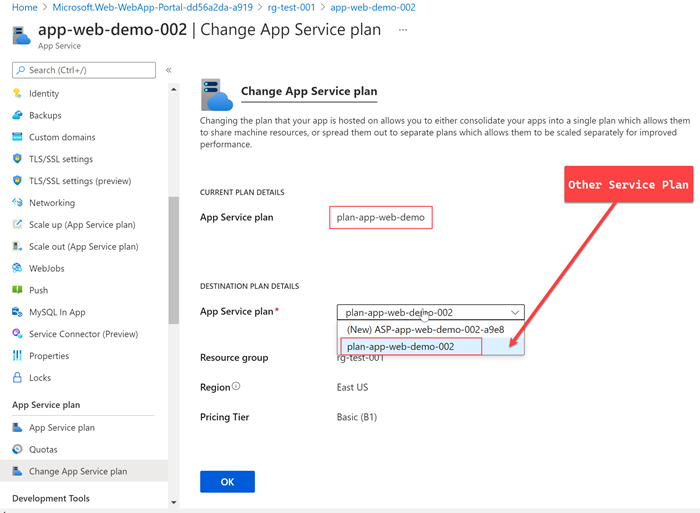The width and height of the screenshot is (700, 513).
Task: Open the more options ellipsis
Action: pyautogui.click(x=403, y=30)
